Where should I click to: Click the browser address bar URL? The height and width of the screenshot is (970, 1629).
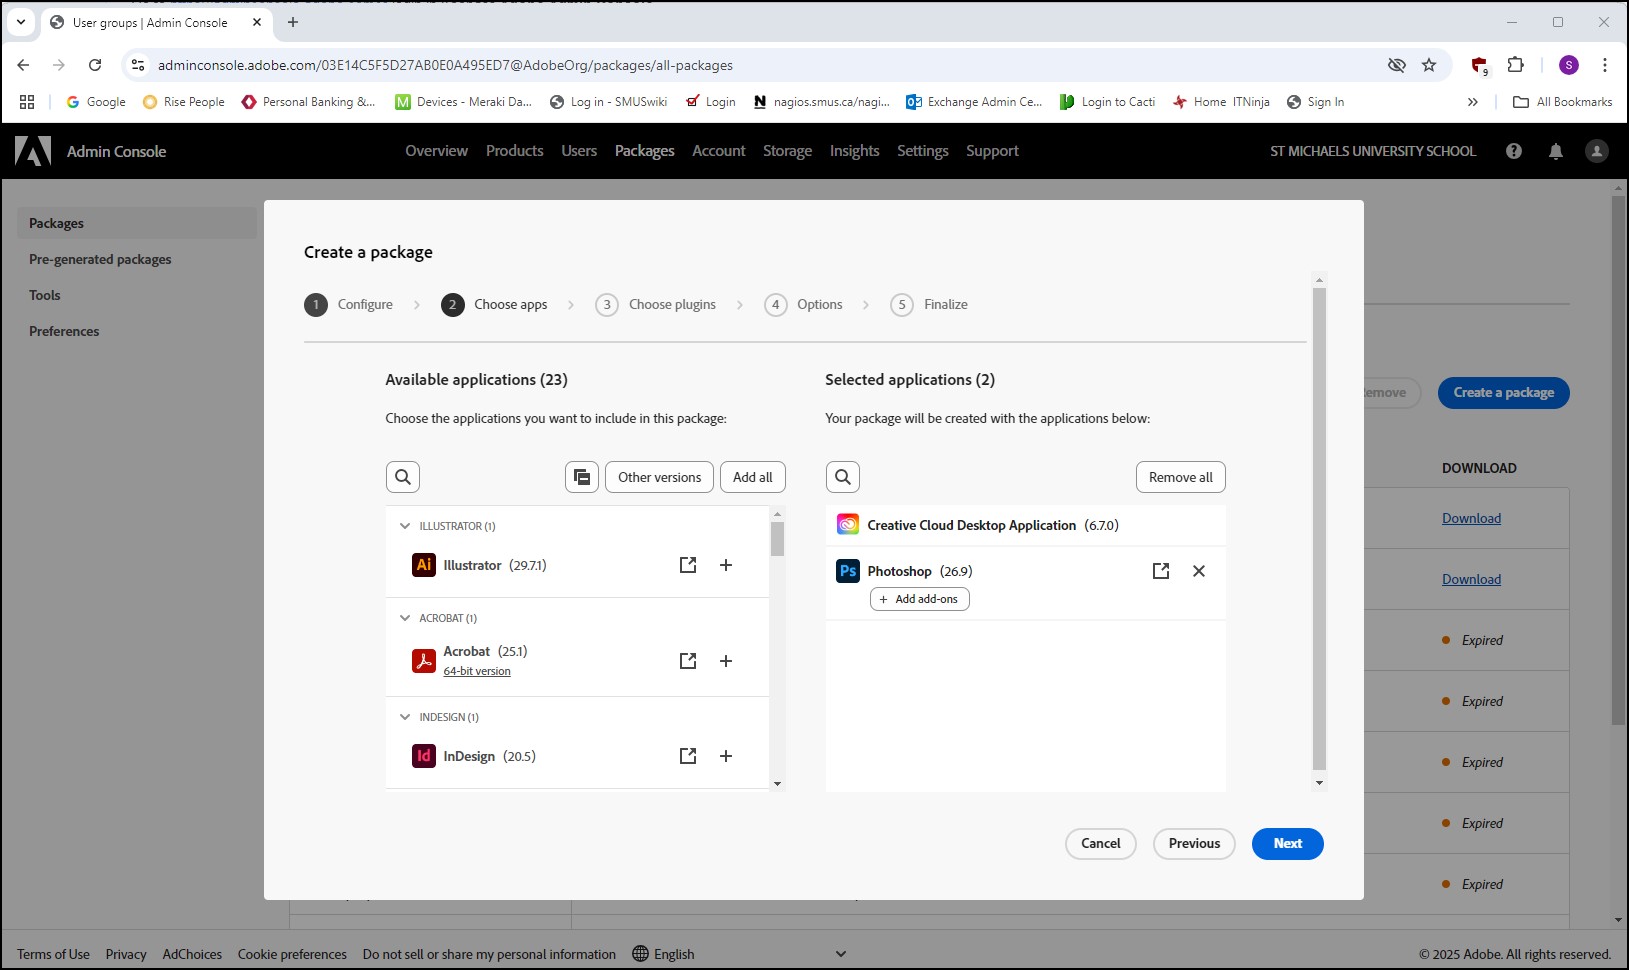pyautogui.click(x=445, y=65)
